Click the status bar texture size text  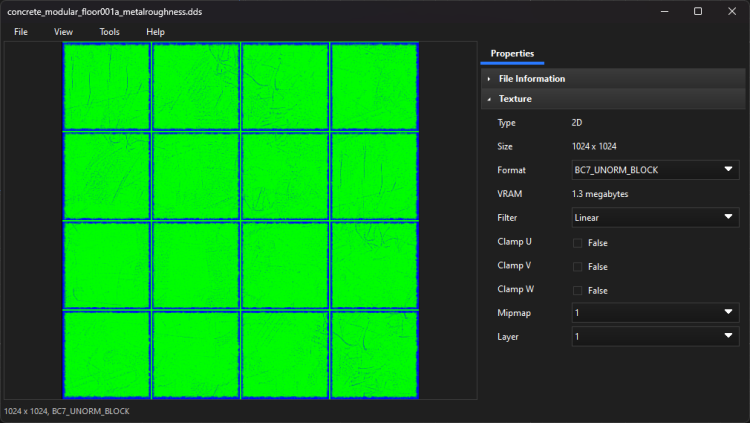pos(66,411)
